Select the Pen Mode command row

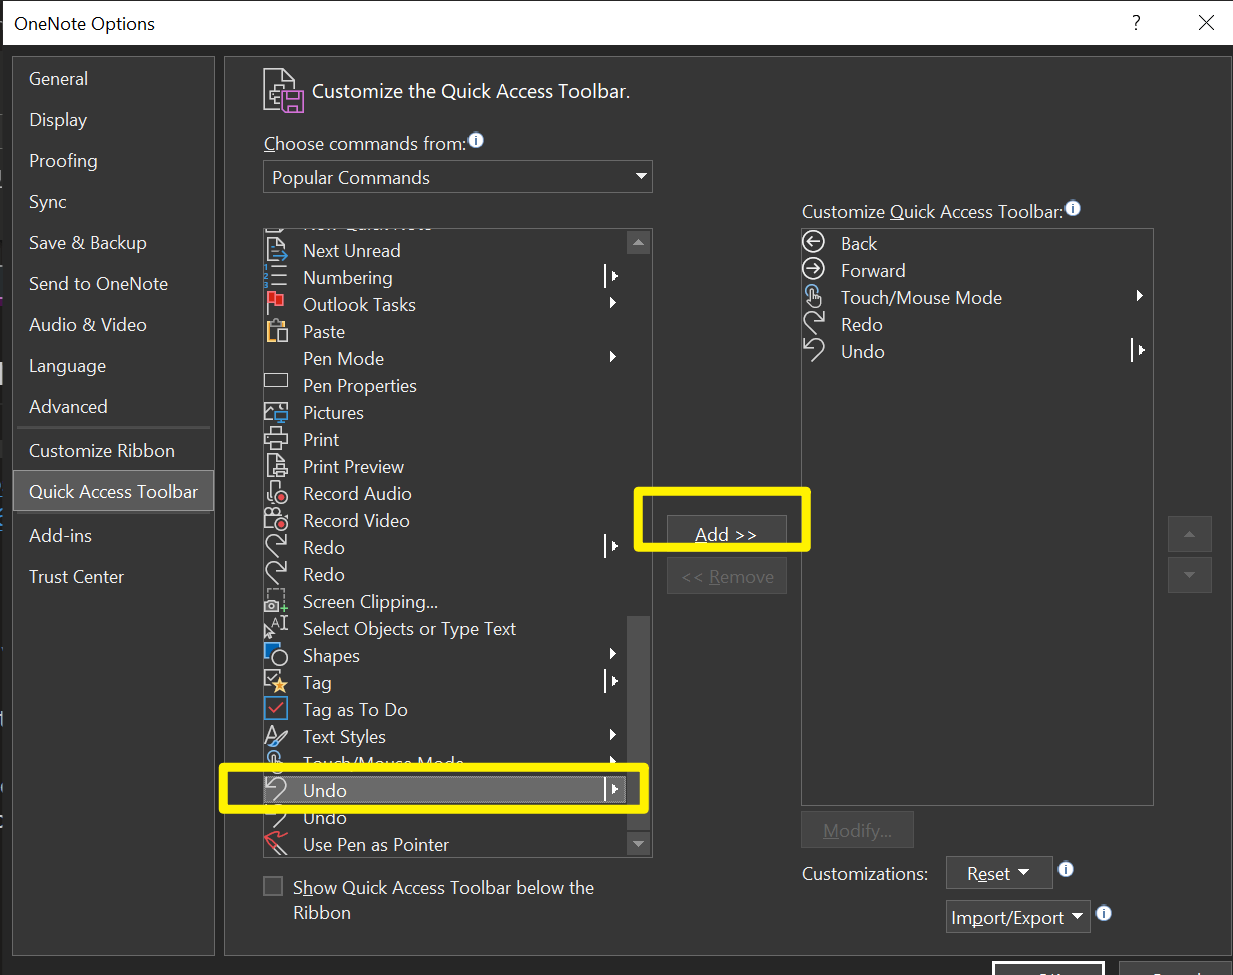[445, 358]
